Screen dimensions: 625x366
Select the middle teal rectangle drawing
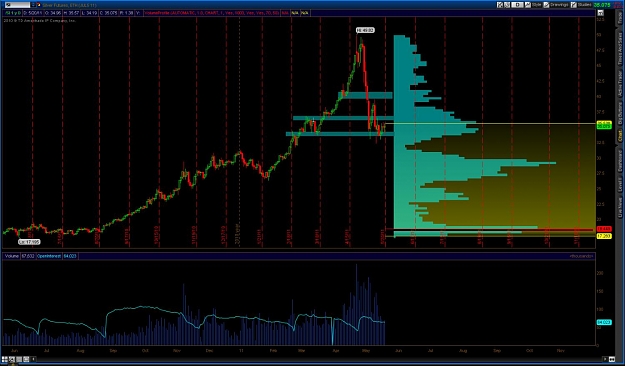pyautogui.click(x=343, y=118)
